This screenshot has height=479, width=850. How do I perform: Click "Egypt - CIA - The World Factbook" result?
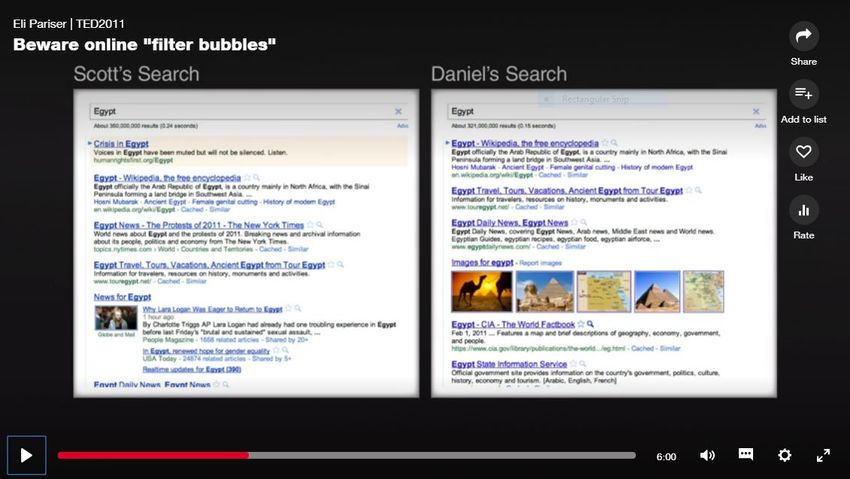click(x=513, y=324)
